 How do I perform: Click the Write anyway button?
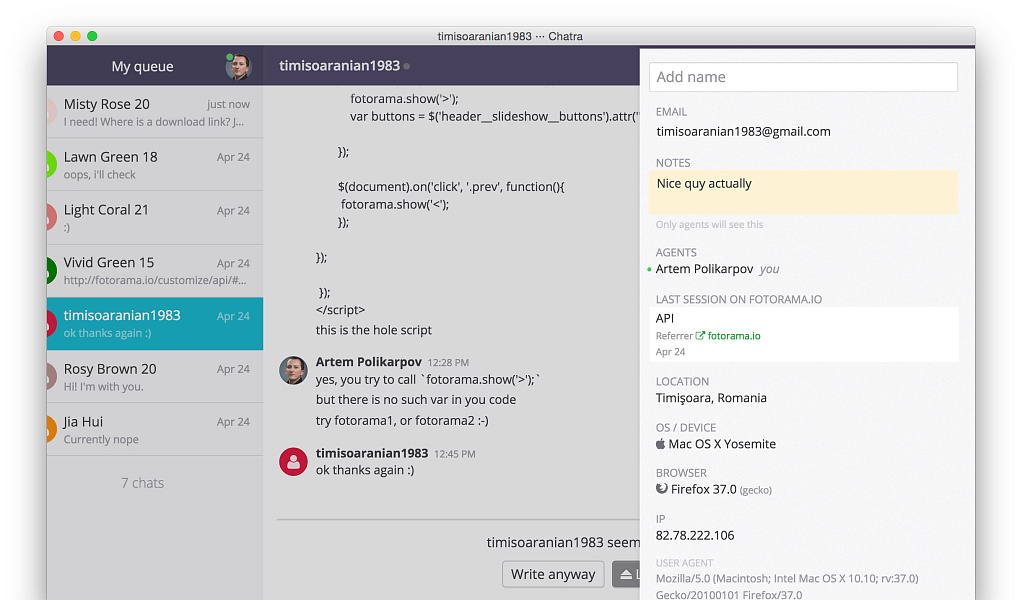tap(553, 574)
